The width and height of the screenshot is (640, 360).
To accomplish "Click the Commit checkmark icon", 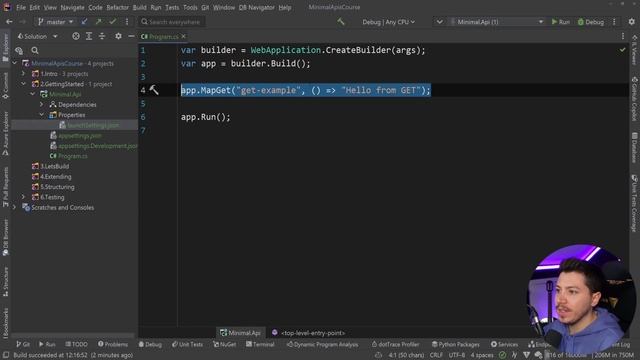I will (x=113, y=22).
